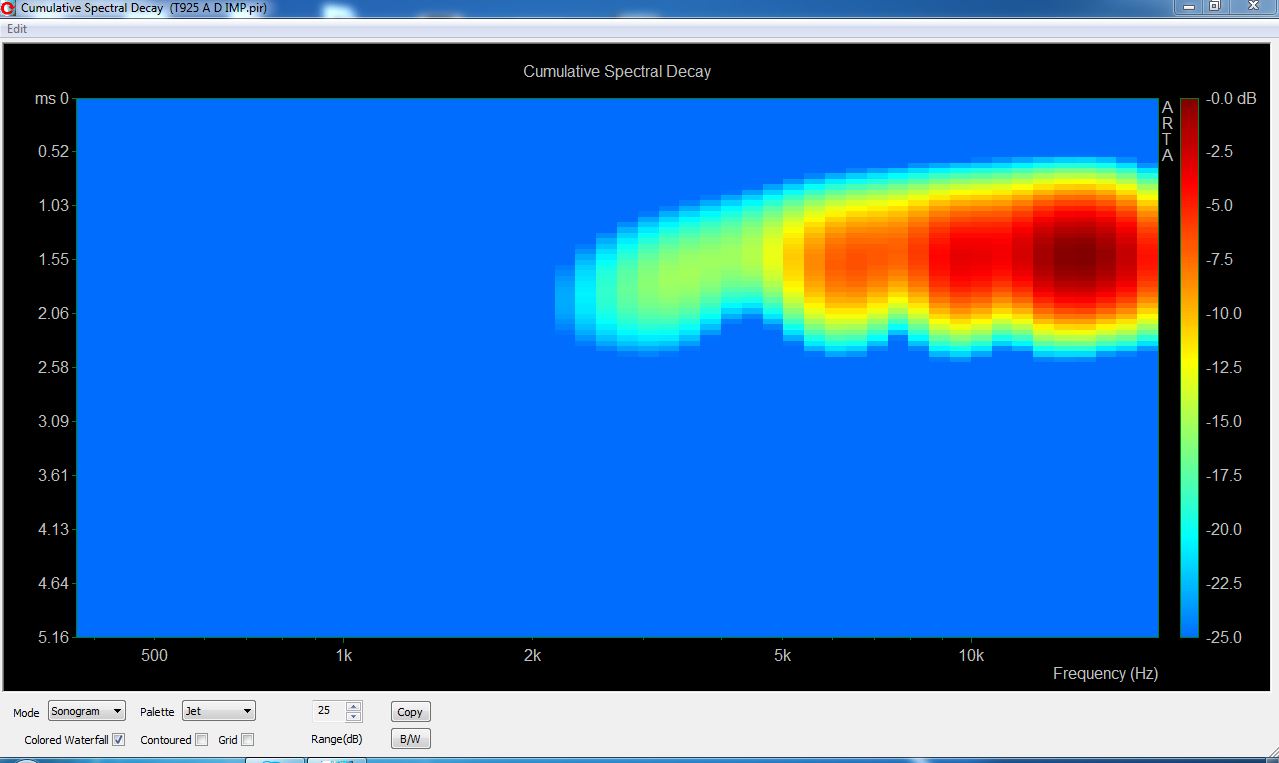The image size is (1279, 763).
Task: Open the Mode dropdown showing Sonogram
Action: coord(87,711)
